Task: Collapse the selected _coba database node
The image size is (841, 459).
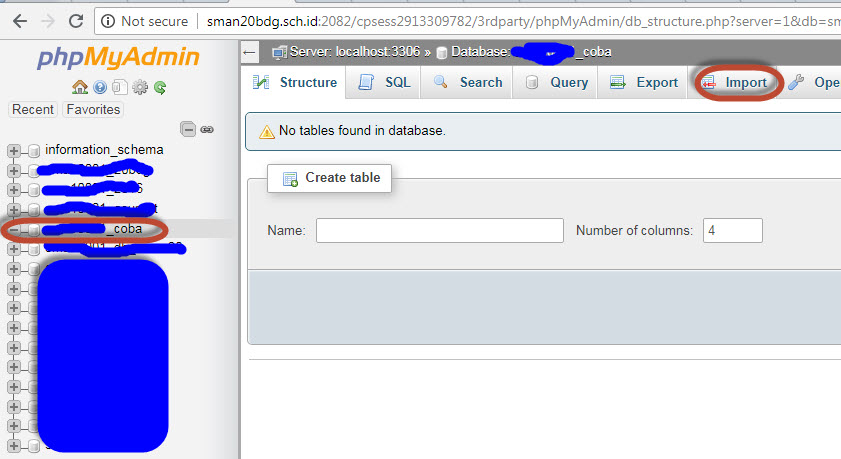Action: (14, 230)
